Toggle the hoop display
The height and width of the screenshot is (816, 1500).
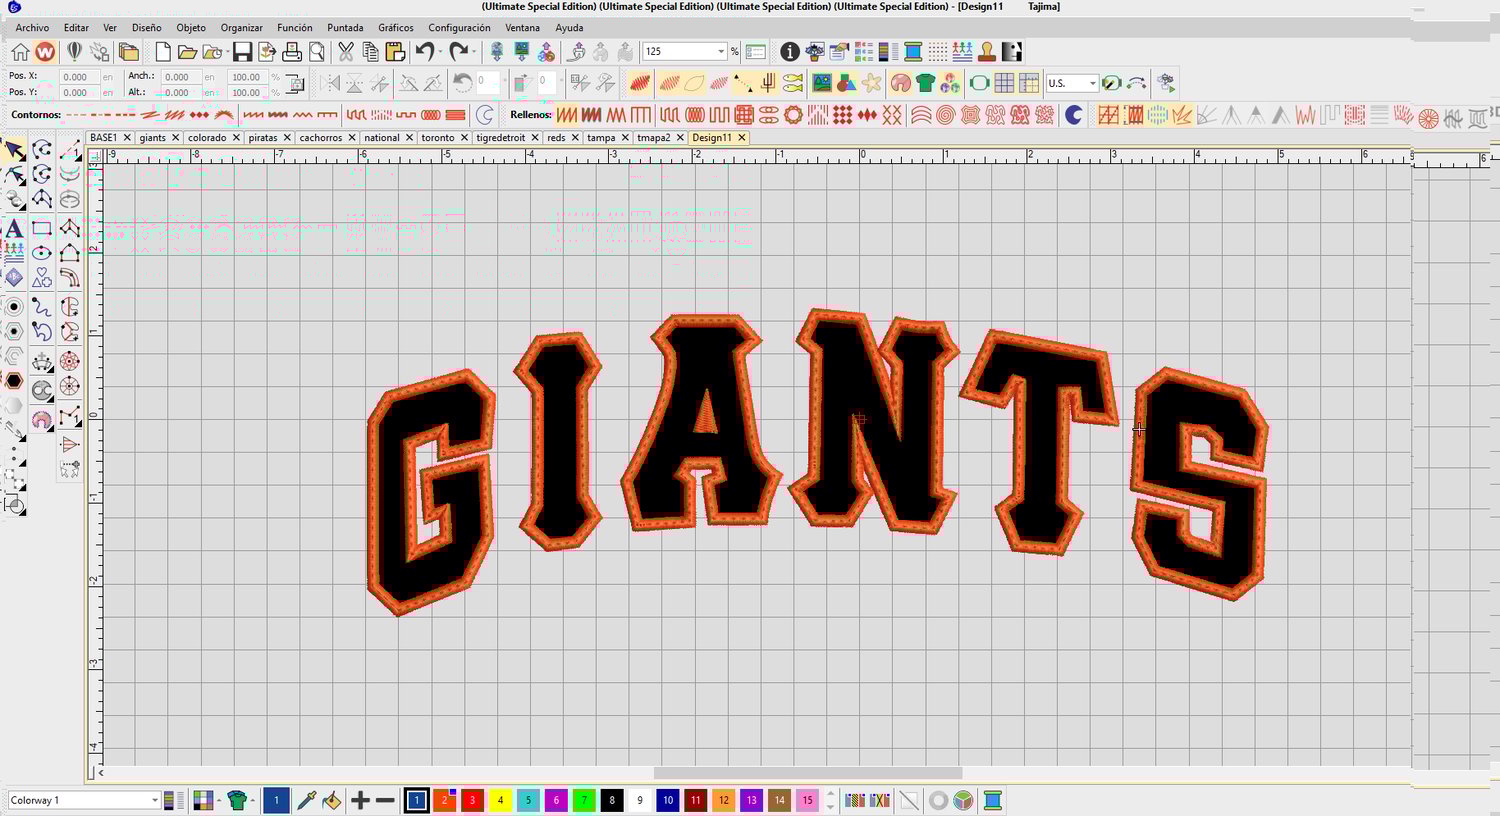pos(979,83)
